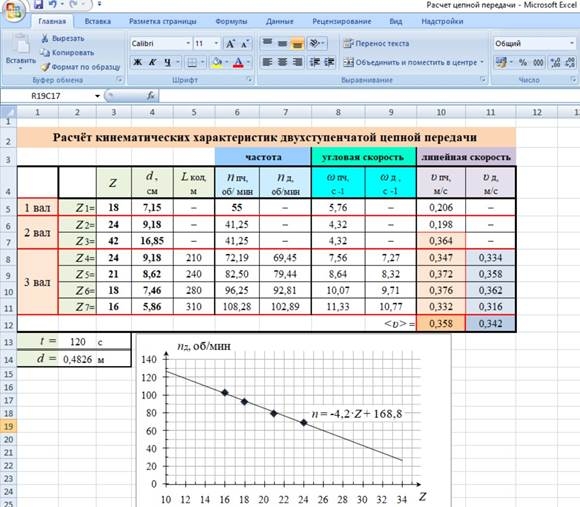Toggle bold (Ж) formatting
This screenshot has width=580, height=507.
pos(137,62)
